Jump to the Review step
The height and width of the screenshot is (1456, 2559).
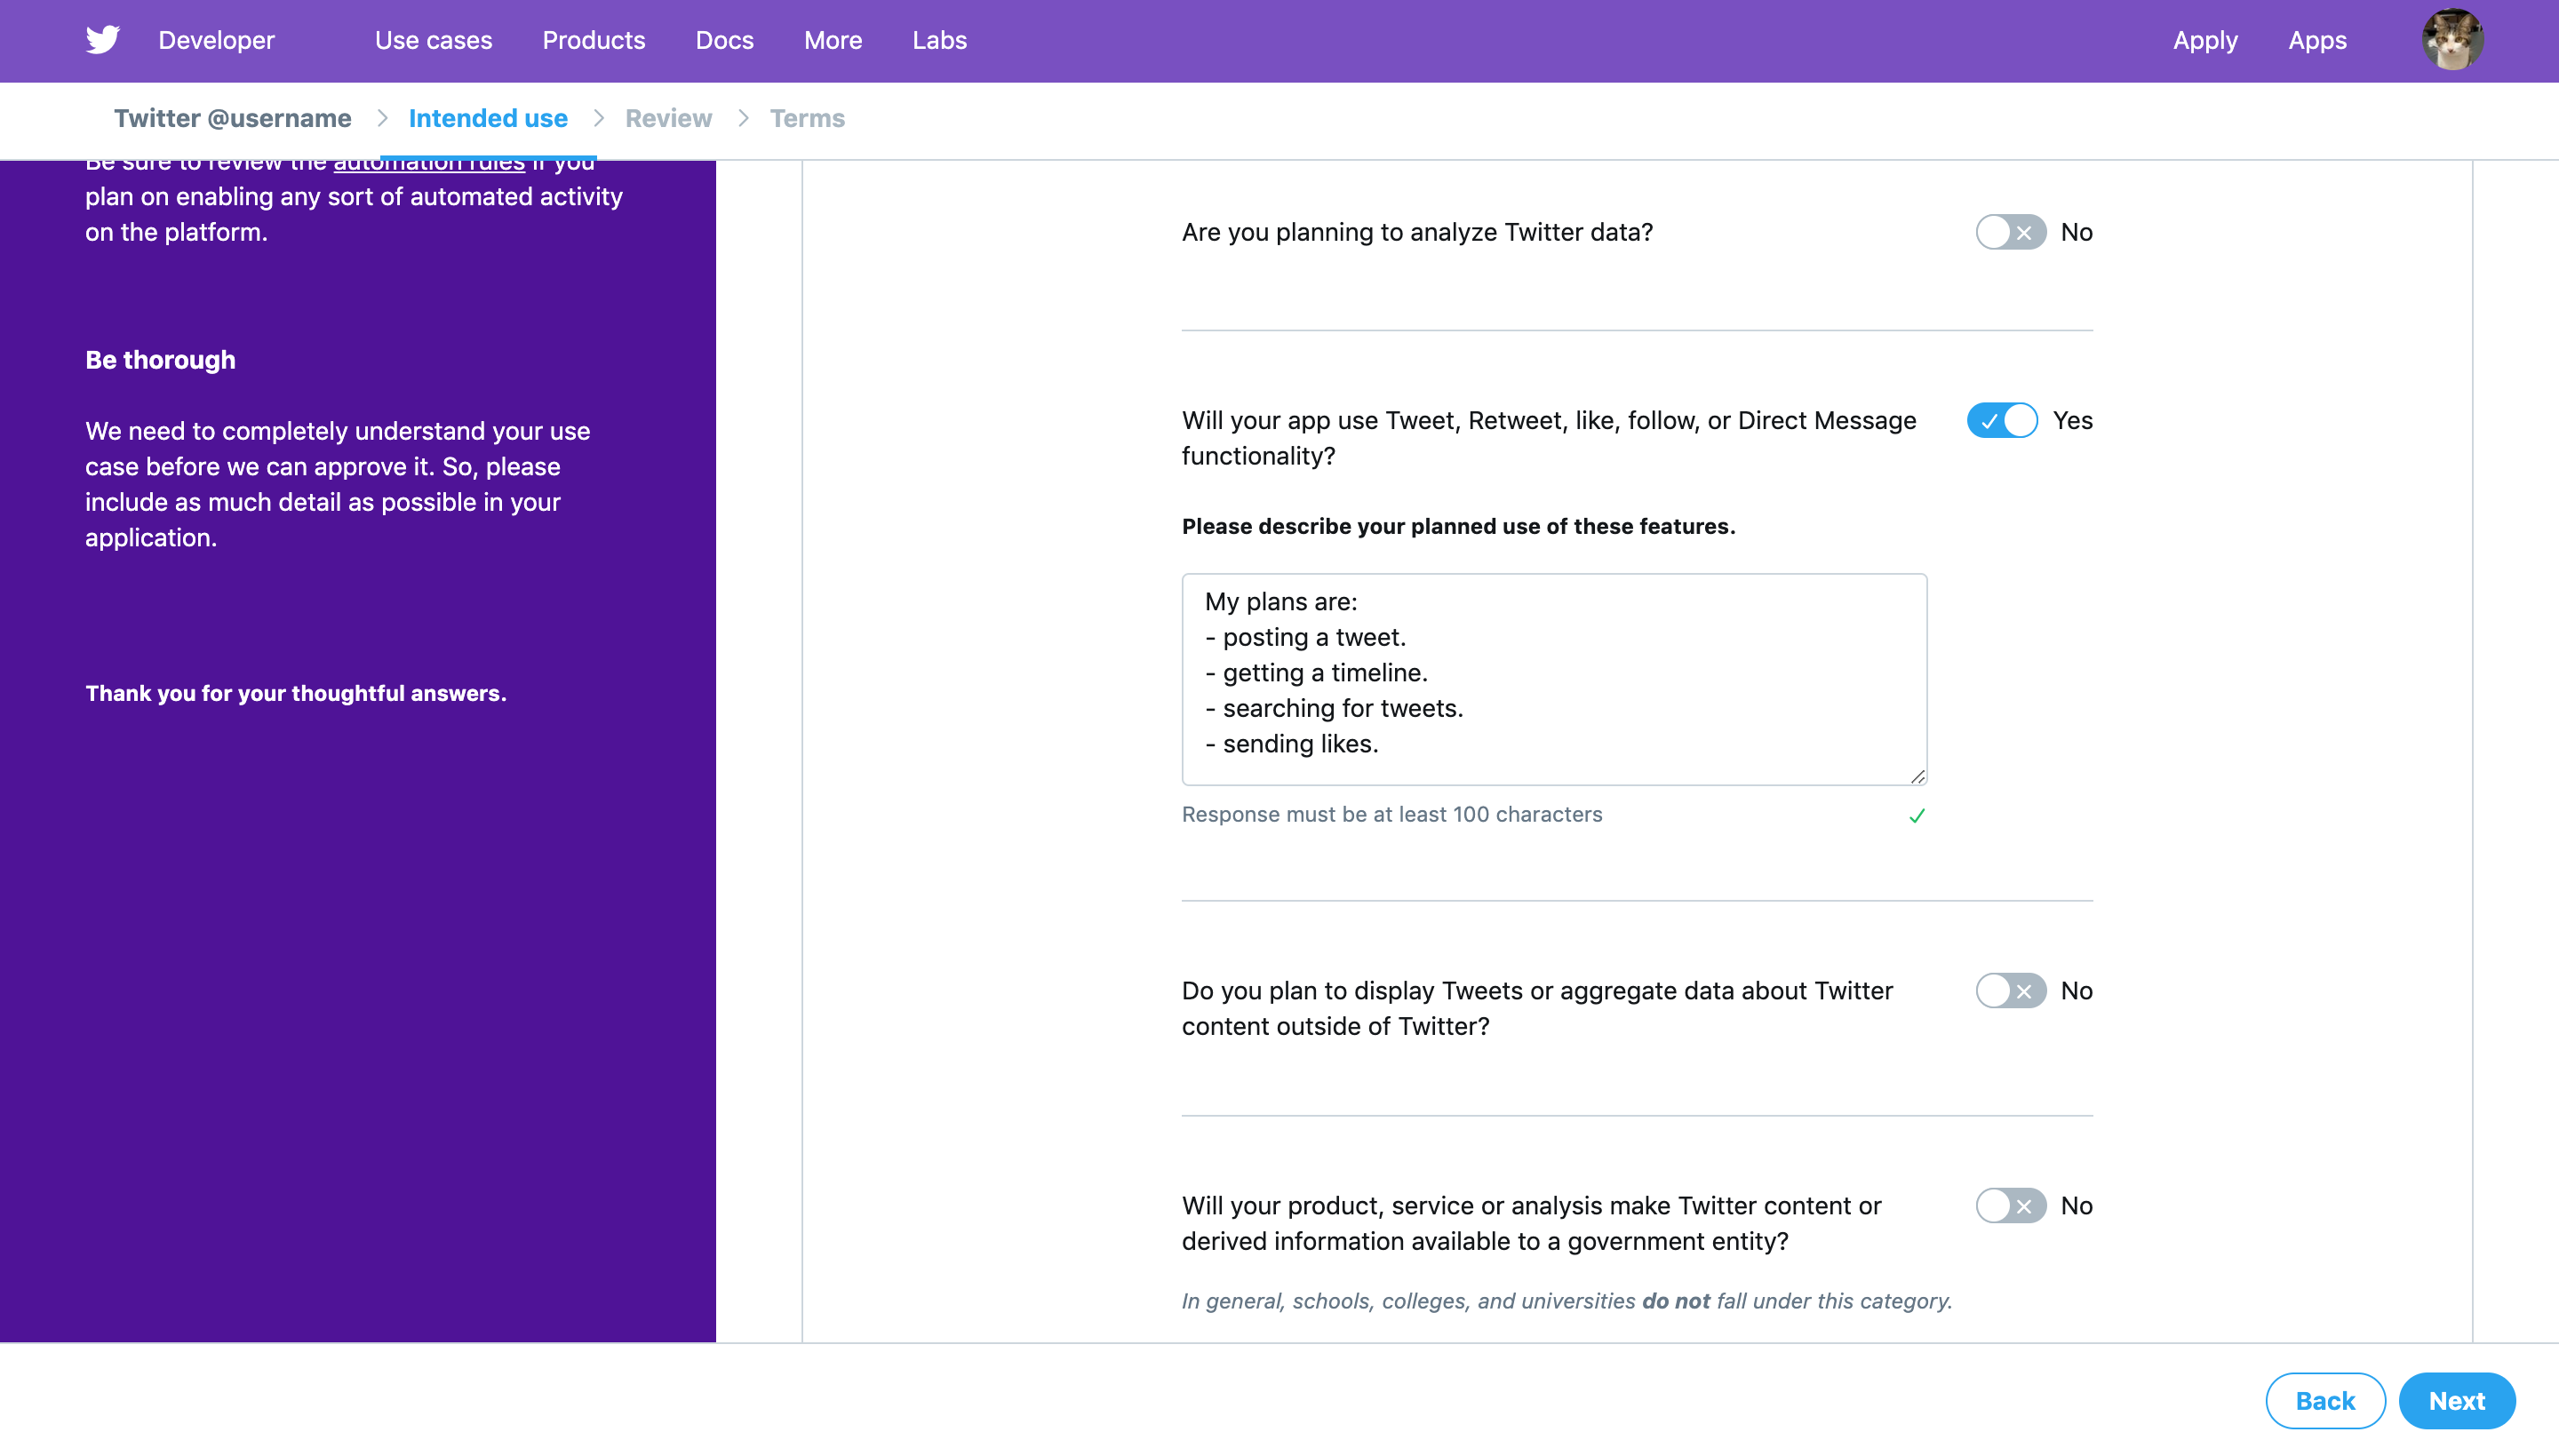(x=668, y=118)
